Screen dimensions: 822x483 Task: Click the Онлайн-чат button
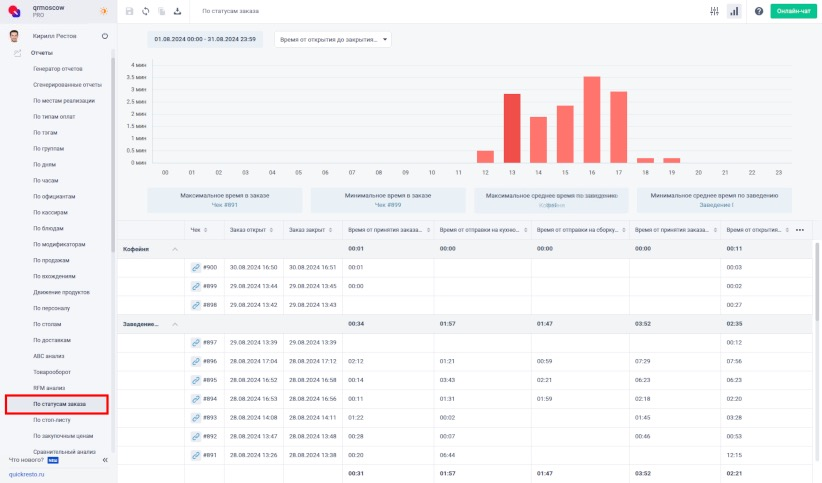tap(793, 11)
